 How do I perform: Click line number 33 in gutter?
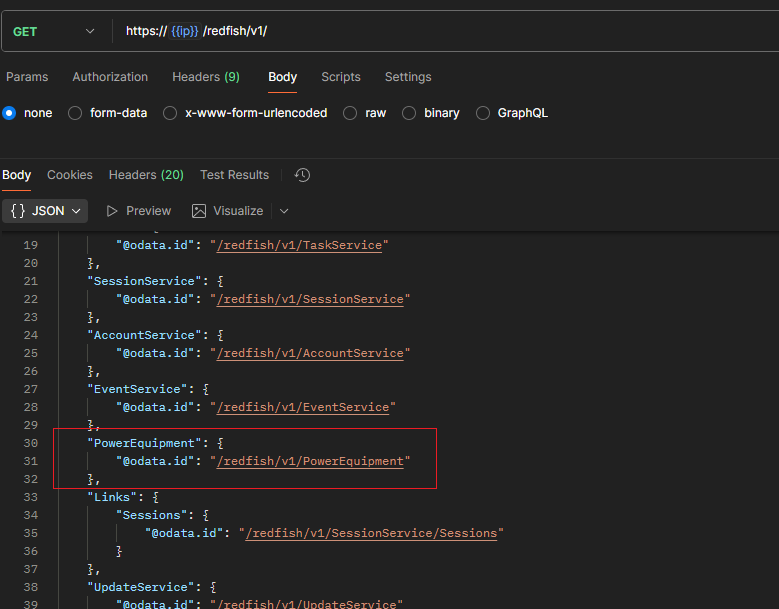[31, 497]
